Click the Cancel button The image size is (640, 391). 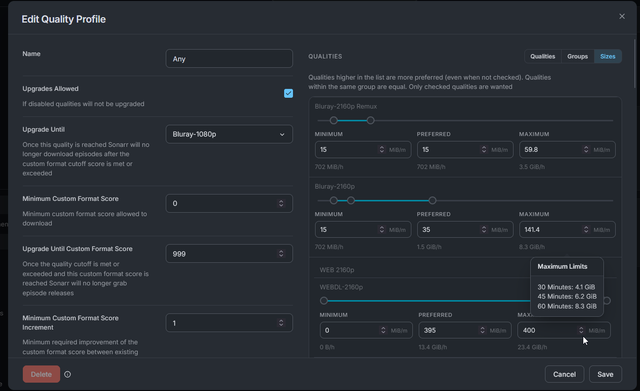(564, 374)
